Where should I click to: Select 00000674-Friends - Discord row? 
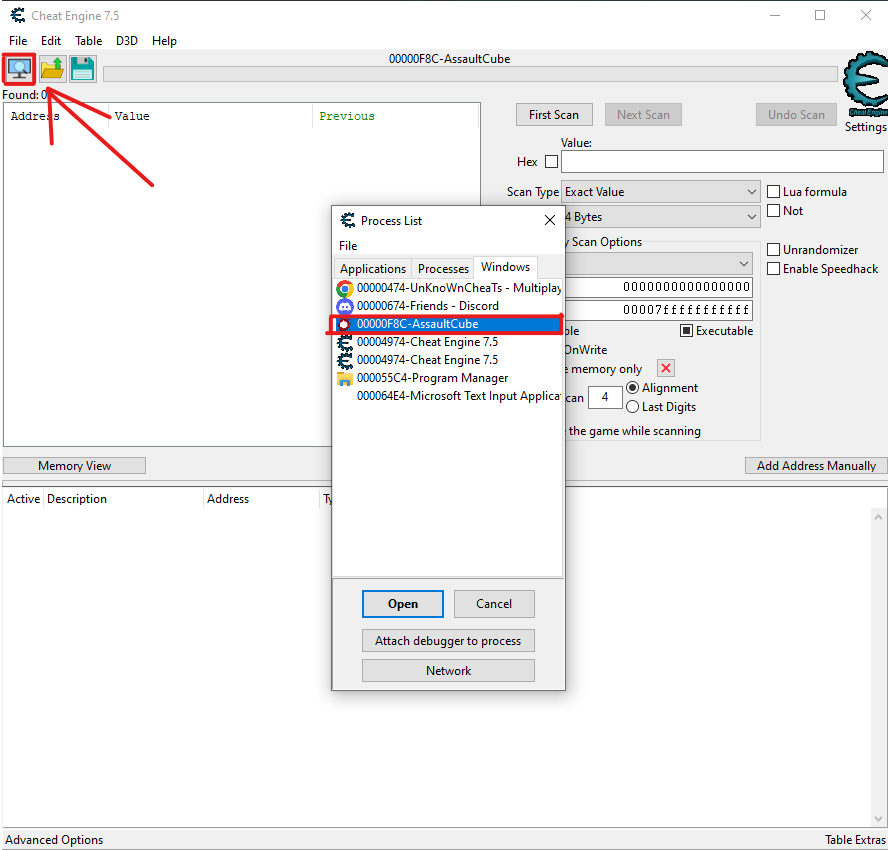click(448, 306)
